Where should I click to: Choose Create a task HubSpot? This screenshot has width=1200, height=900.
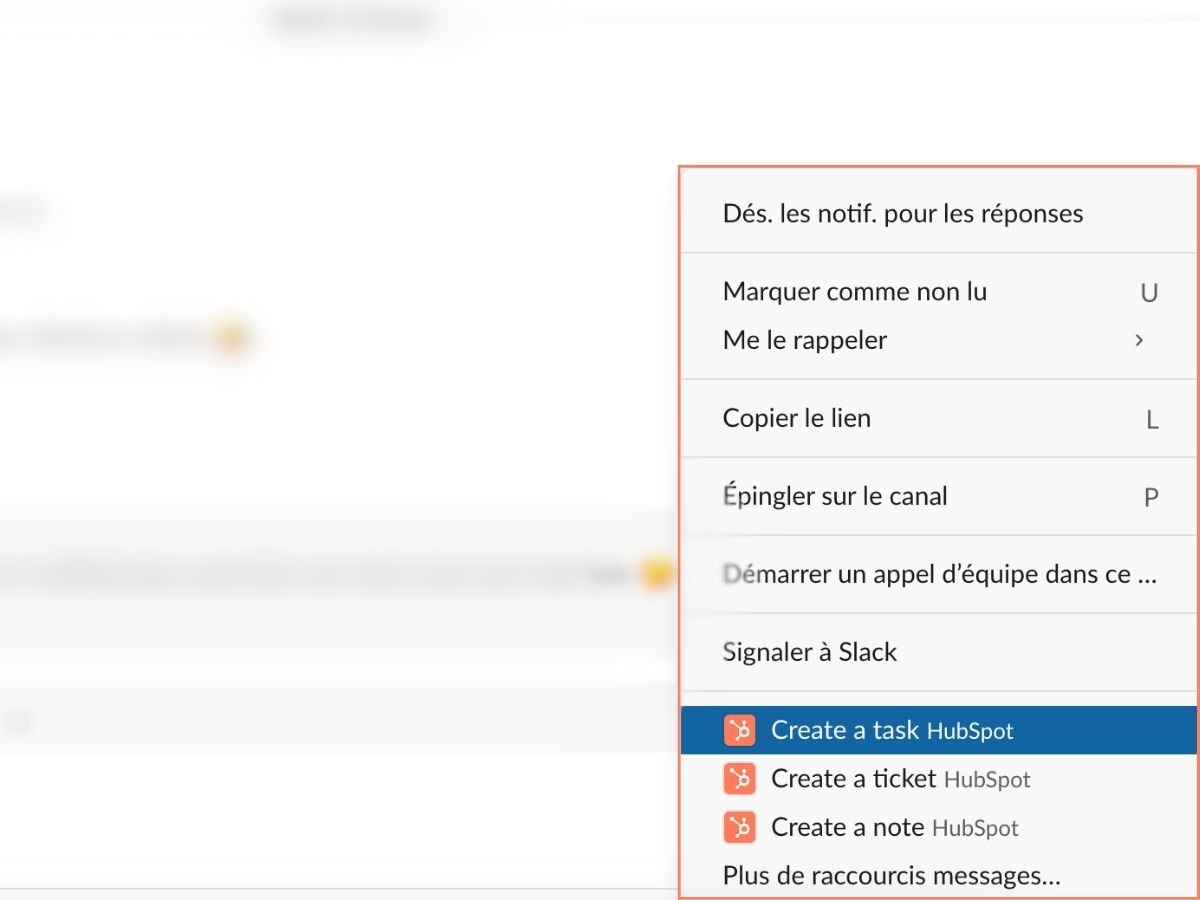click(939, 730)
